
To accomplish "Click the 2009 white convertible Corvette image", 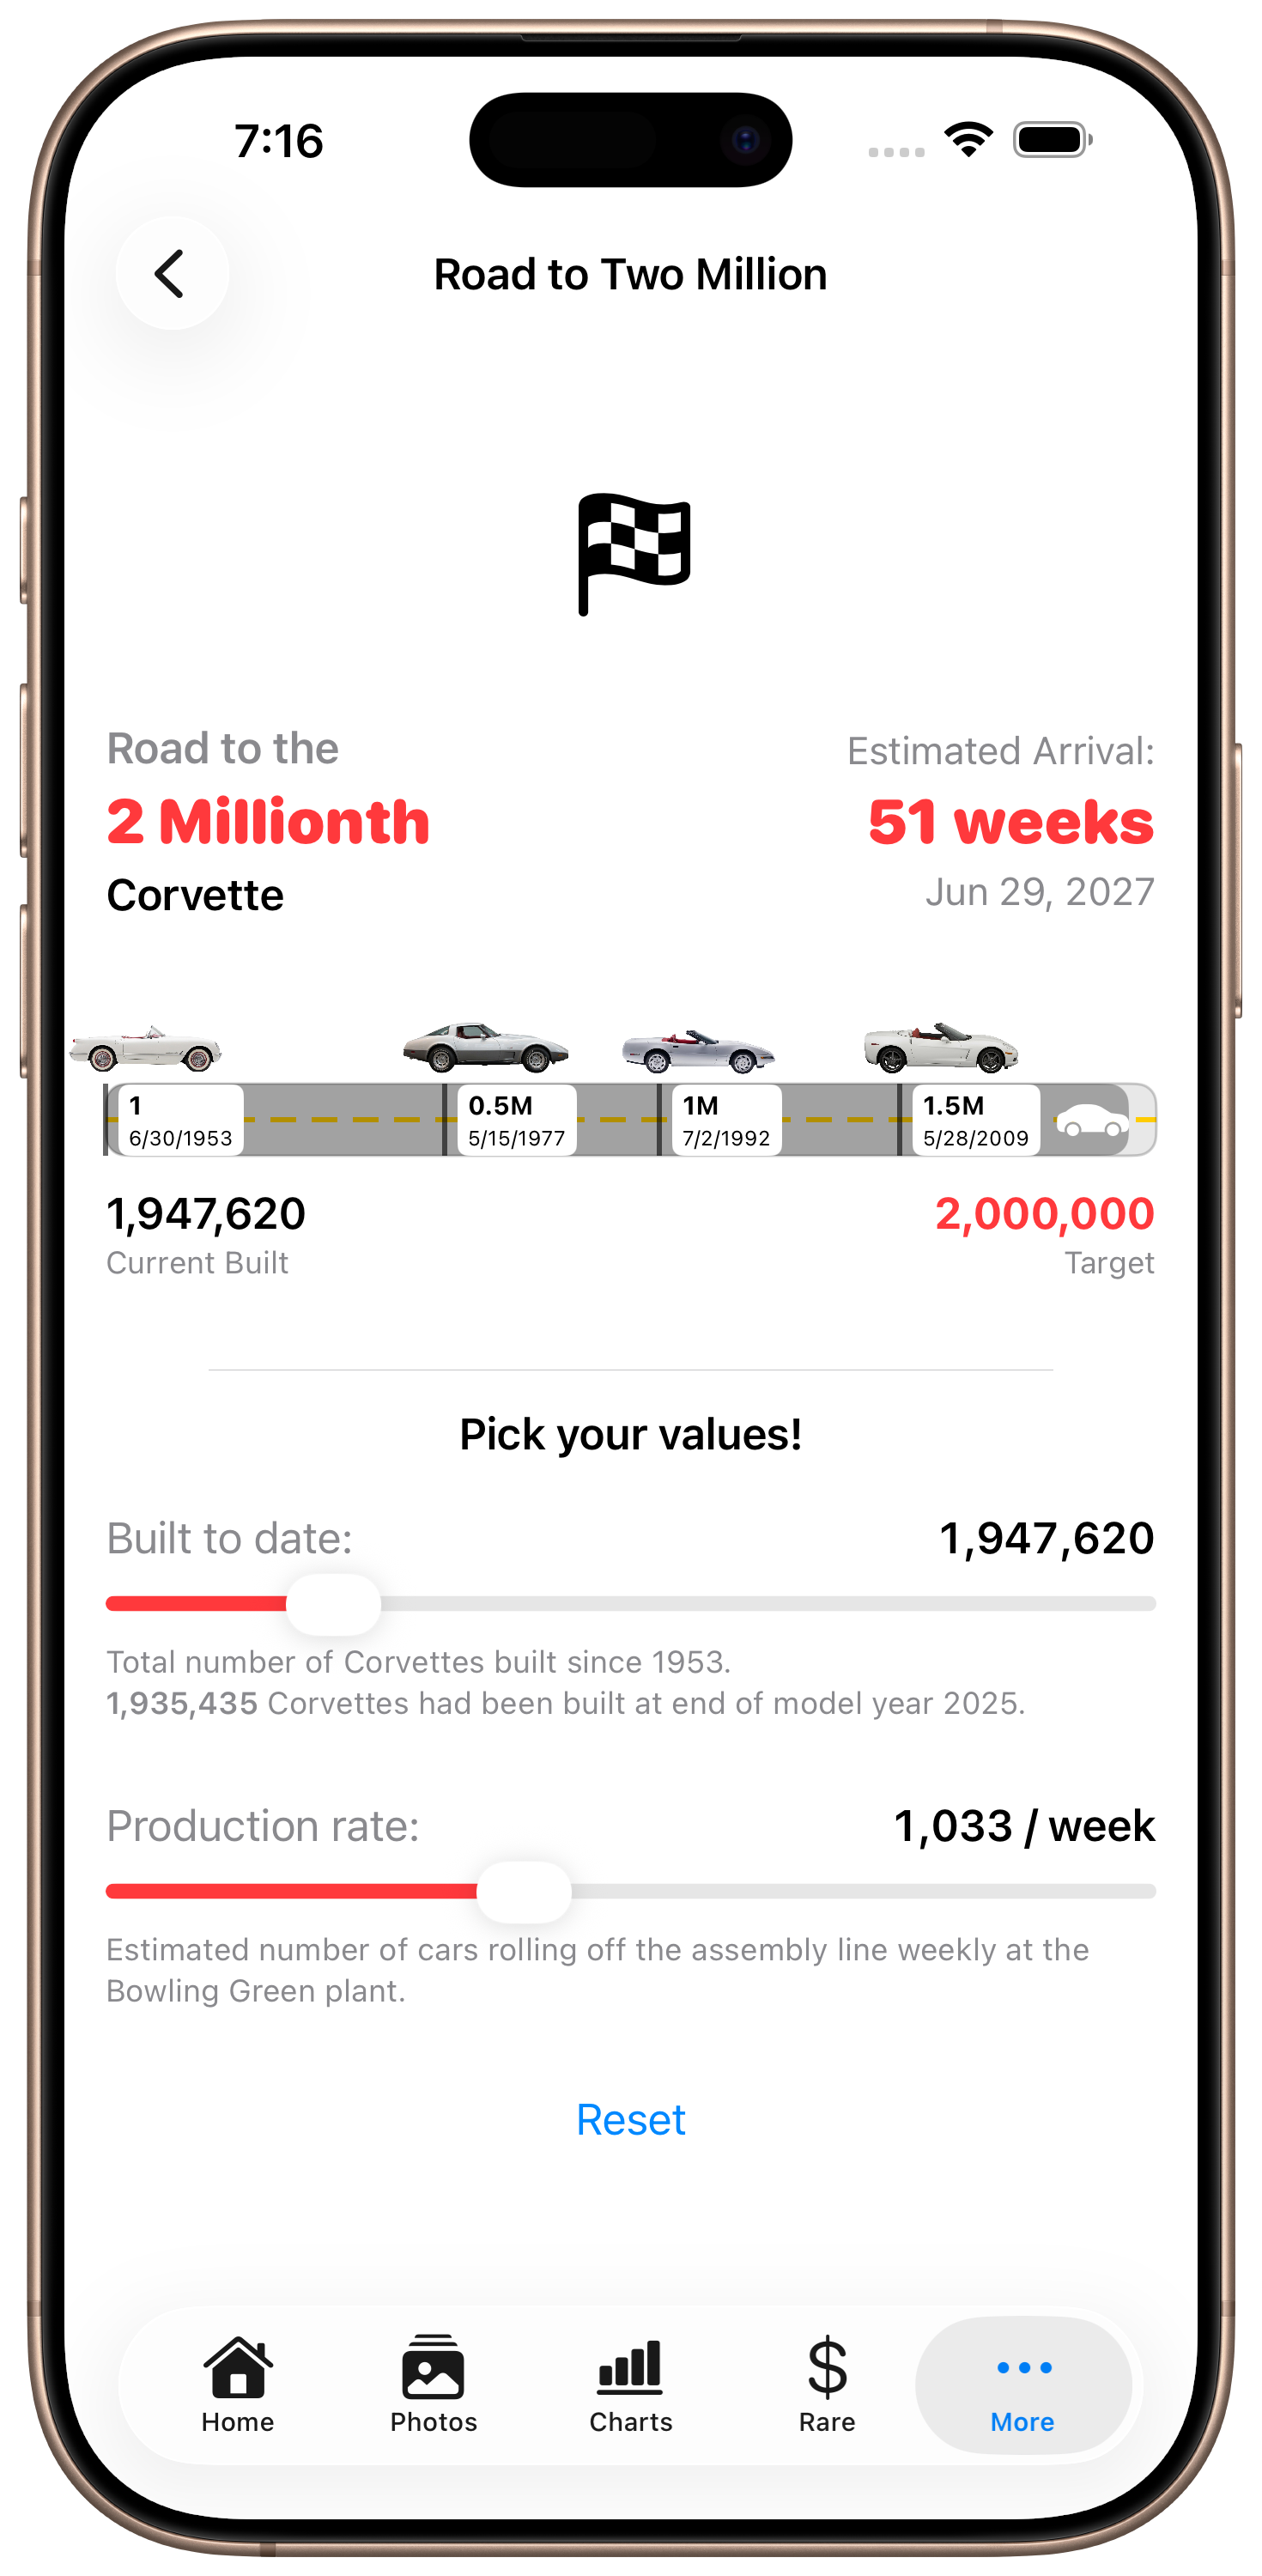I will (941, 1047).
